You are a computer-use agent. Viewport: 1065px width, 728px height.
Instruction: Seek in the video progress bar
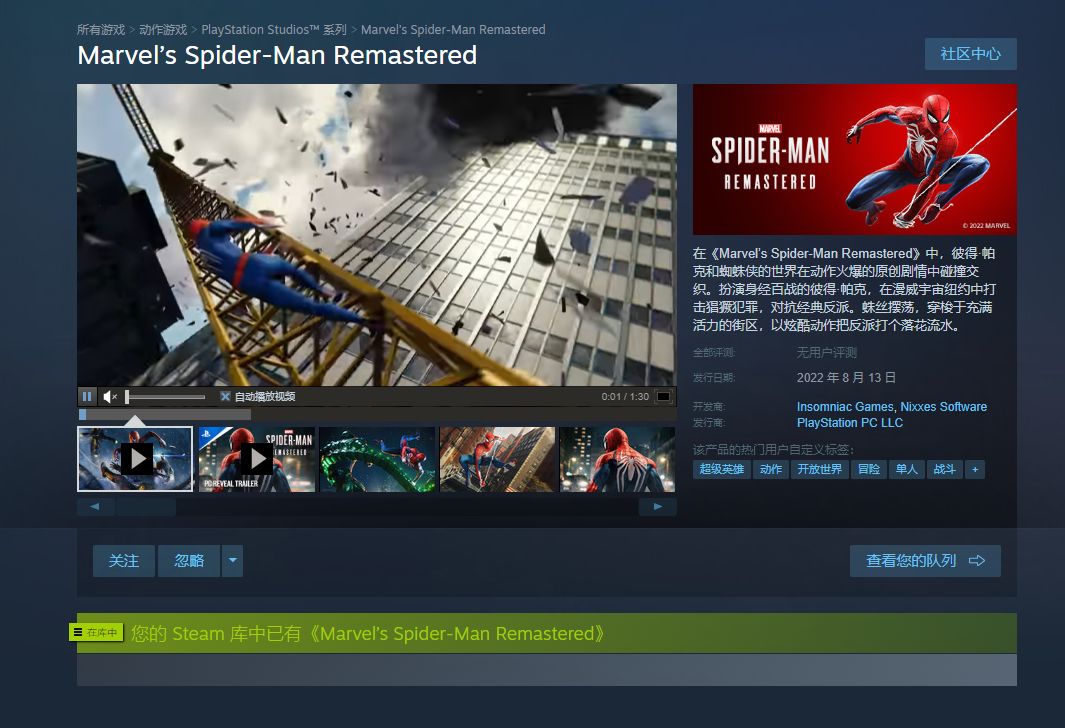point(377,414)
